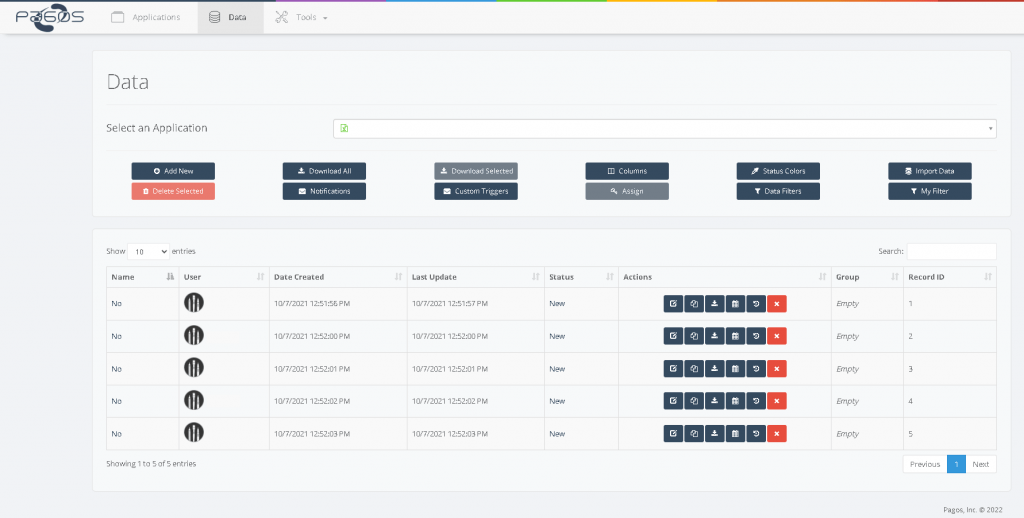The image size is (1024, 518).
Task: Focus the table Search field
Action: point(952,251)
